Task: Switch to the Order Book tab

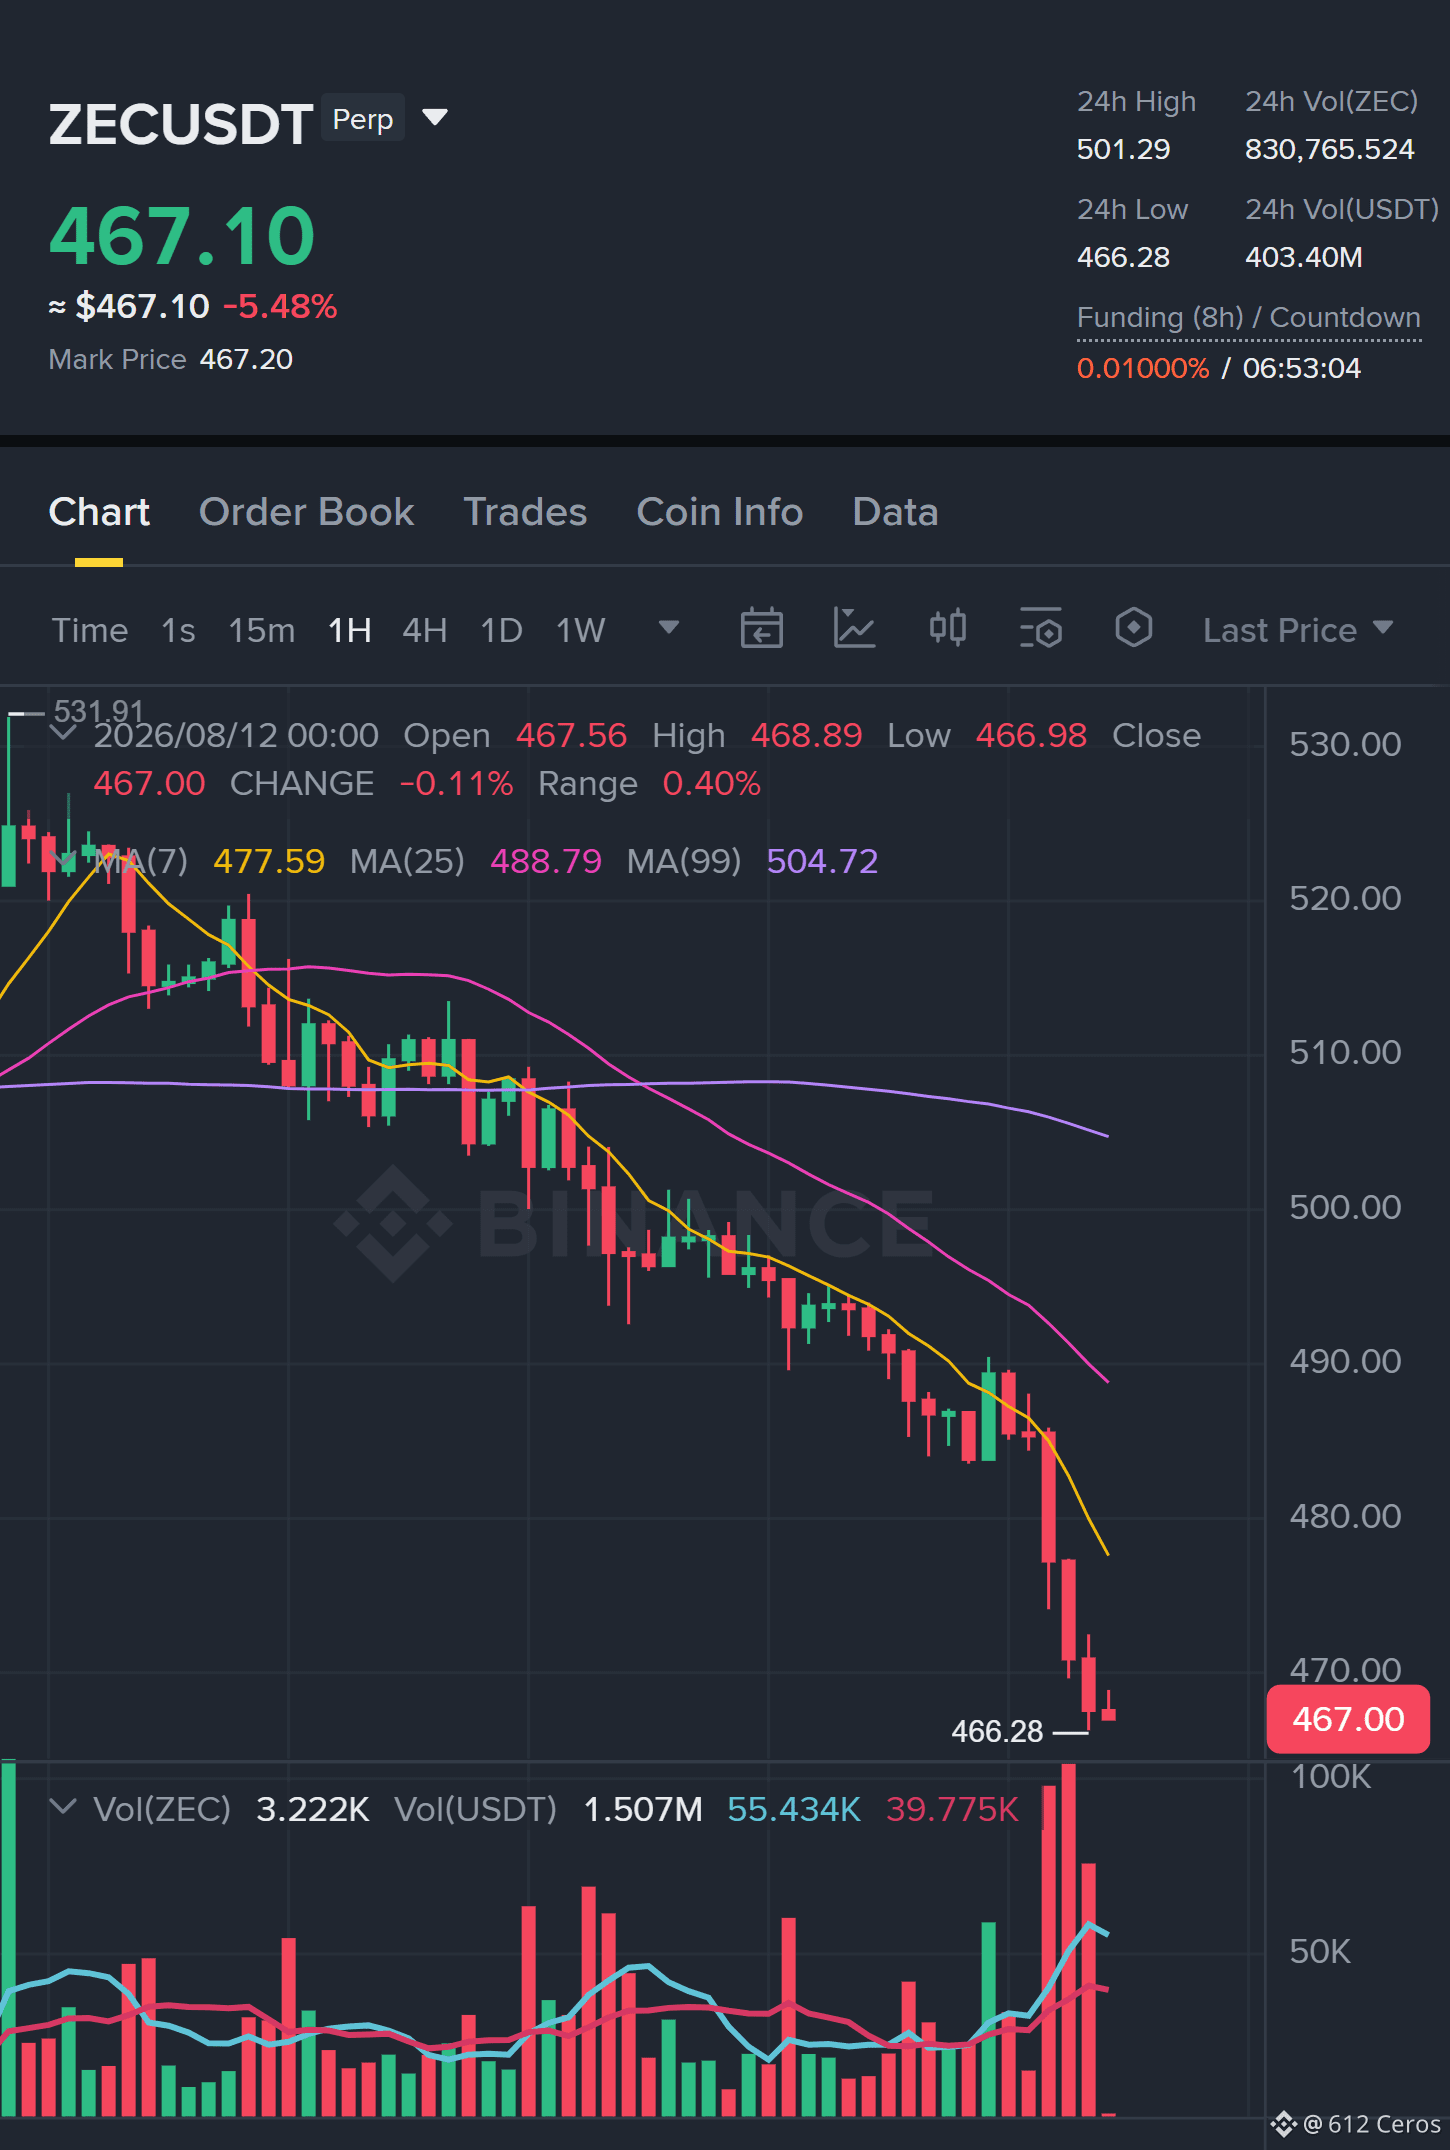Action: (x=307, y=512)
